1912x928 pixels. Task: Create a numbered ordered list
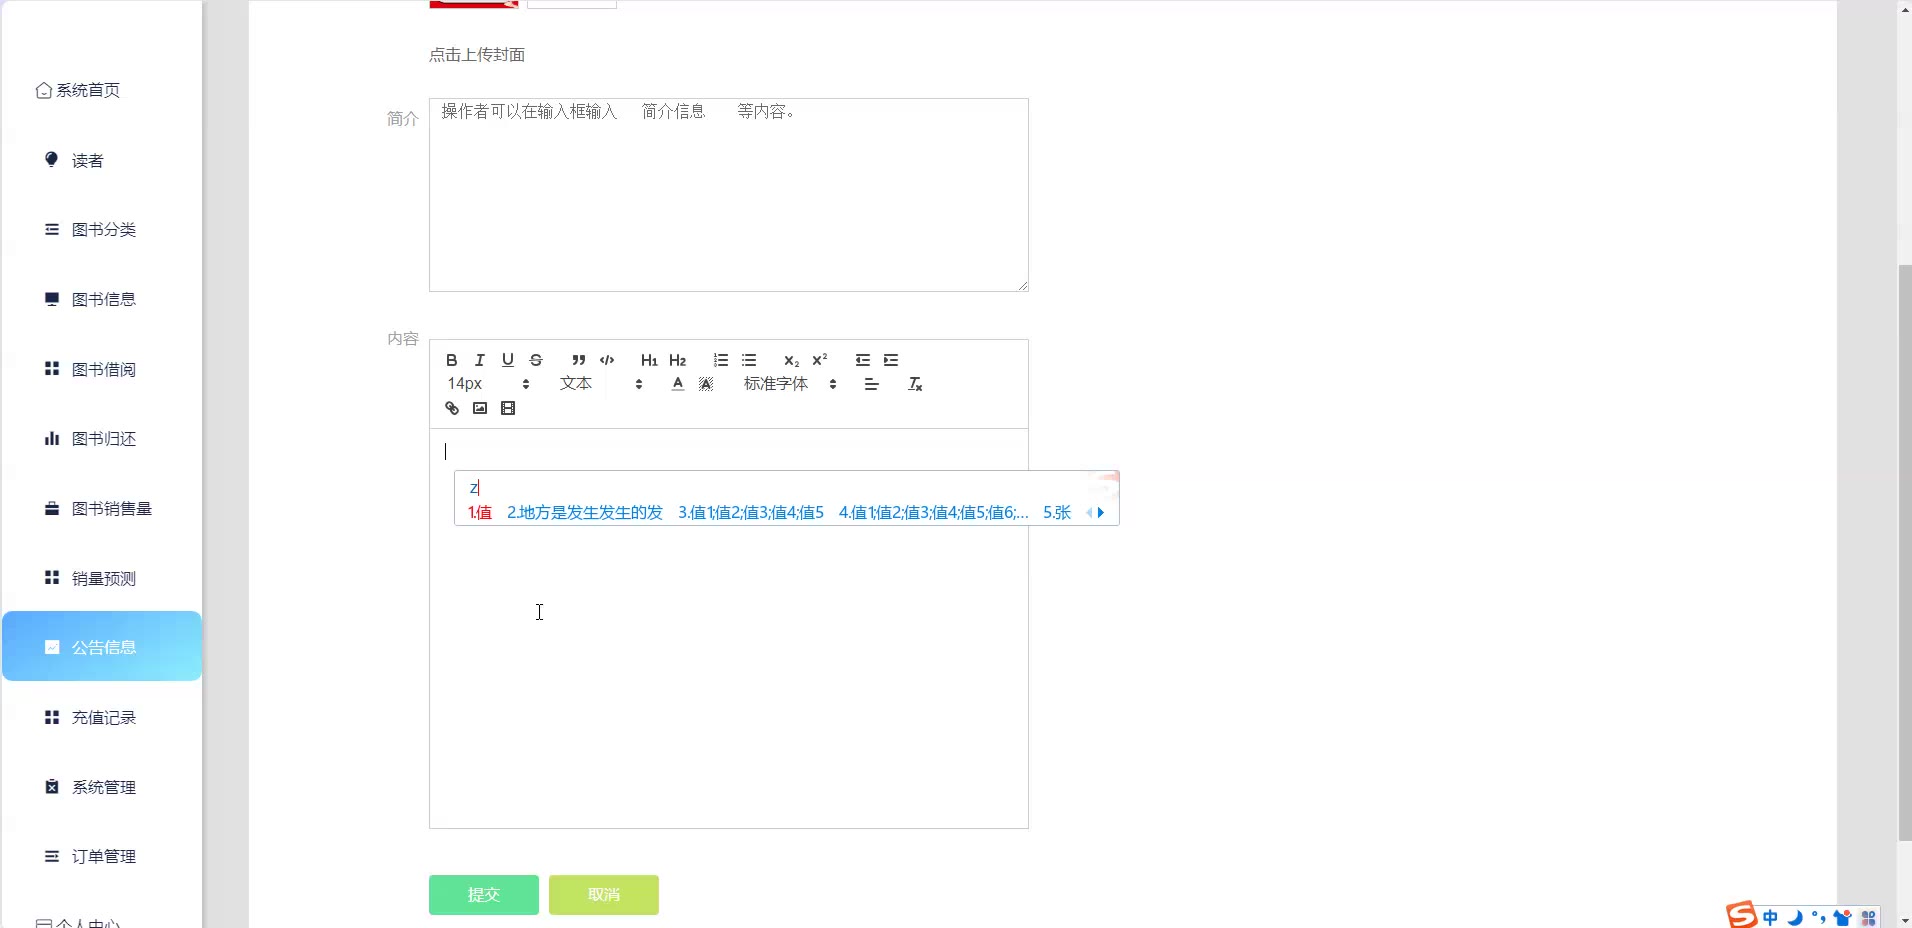(721, 360)
